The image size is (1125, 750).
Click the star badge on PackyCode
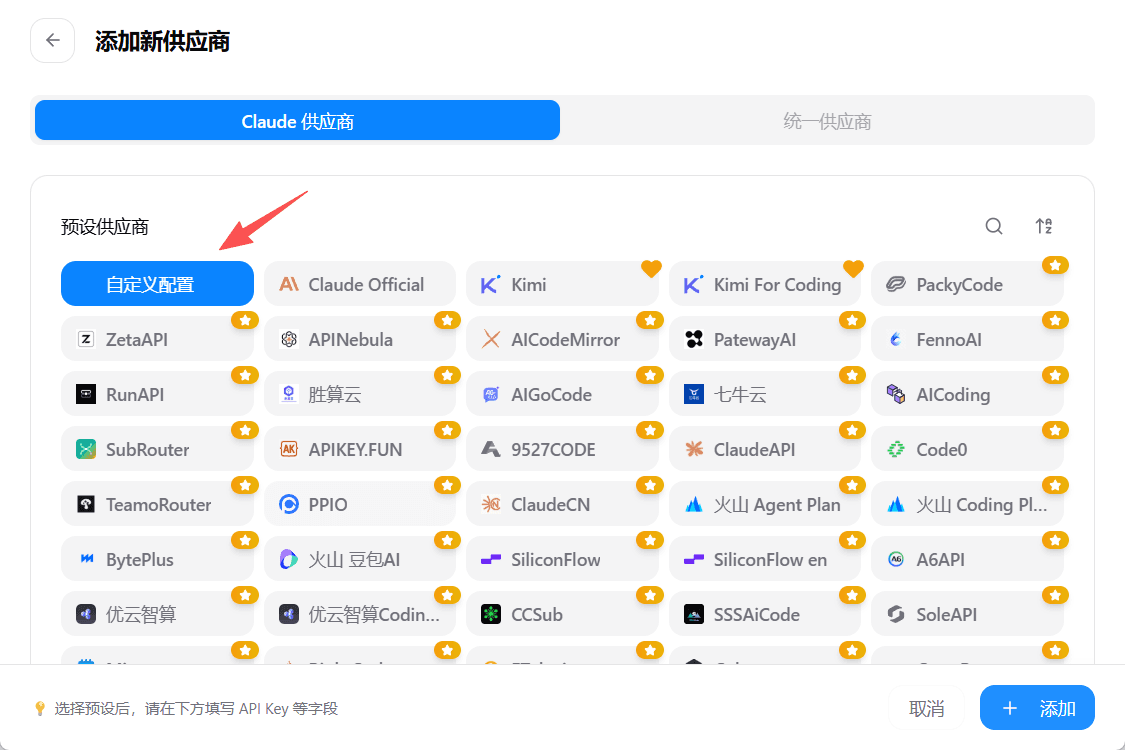[x=1055, y=266]
